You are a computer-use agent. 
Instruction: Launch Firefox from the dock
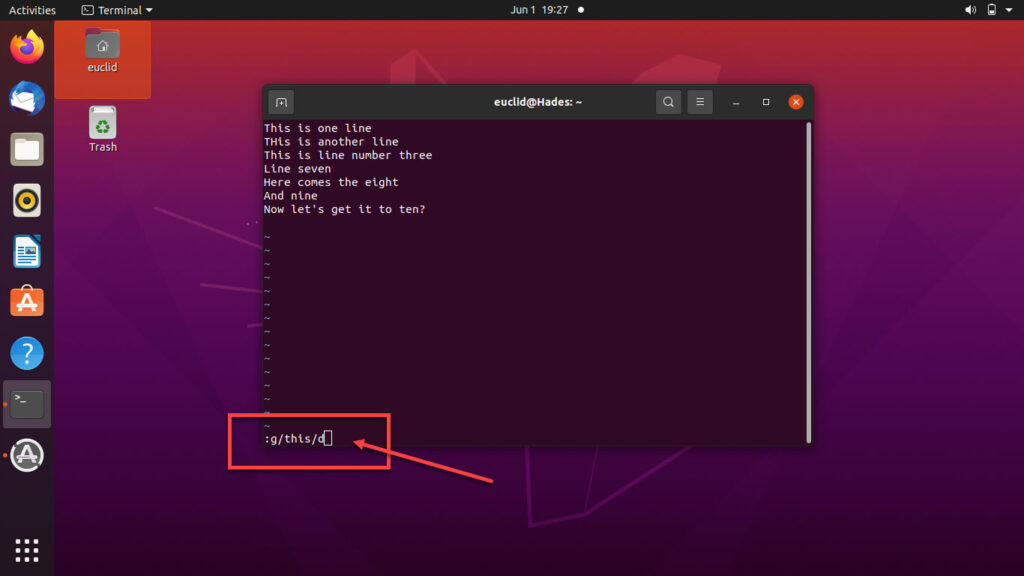27,46
